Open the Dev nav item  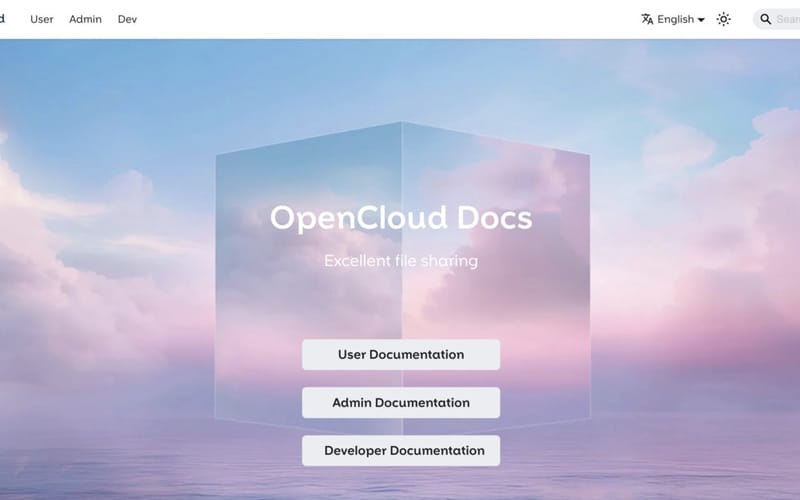(x=127, y=19)
